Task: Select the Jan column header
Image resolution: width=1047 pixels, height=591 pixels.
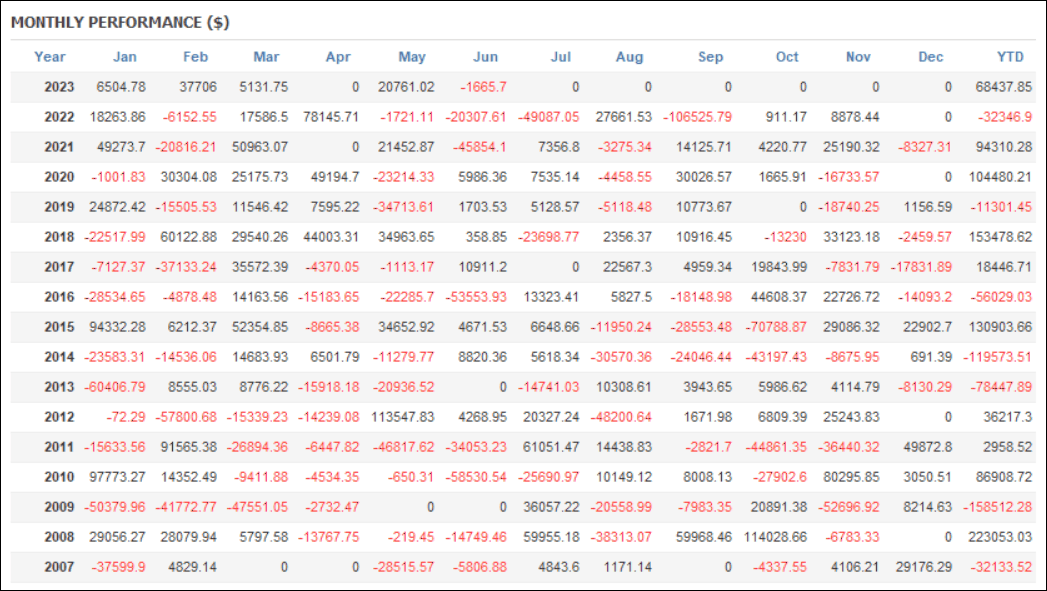Action: (125, 57)
